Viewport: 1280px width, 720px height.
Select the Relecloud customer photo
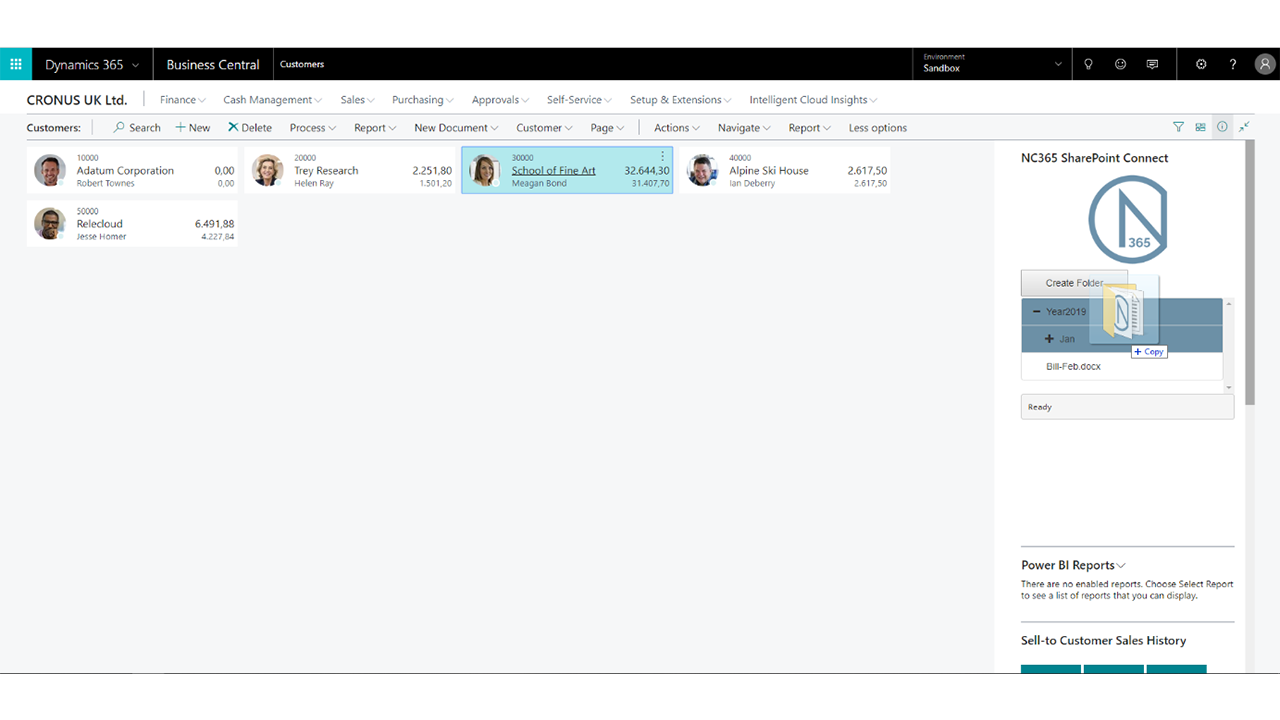click(50, 223)
